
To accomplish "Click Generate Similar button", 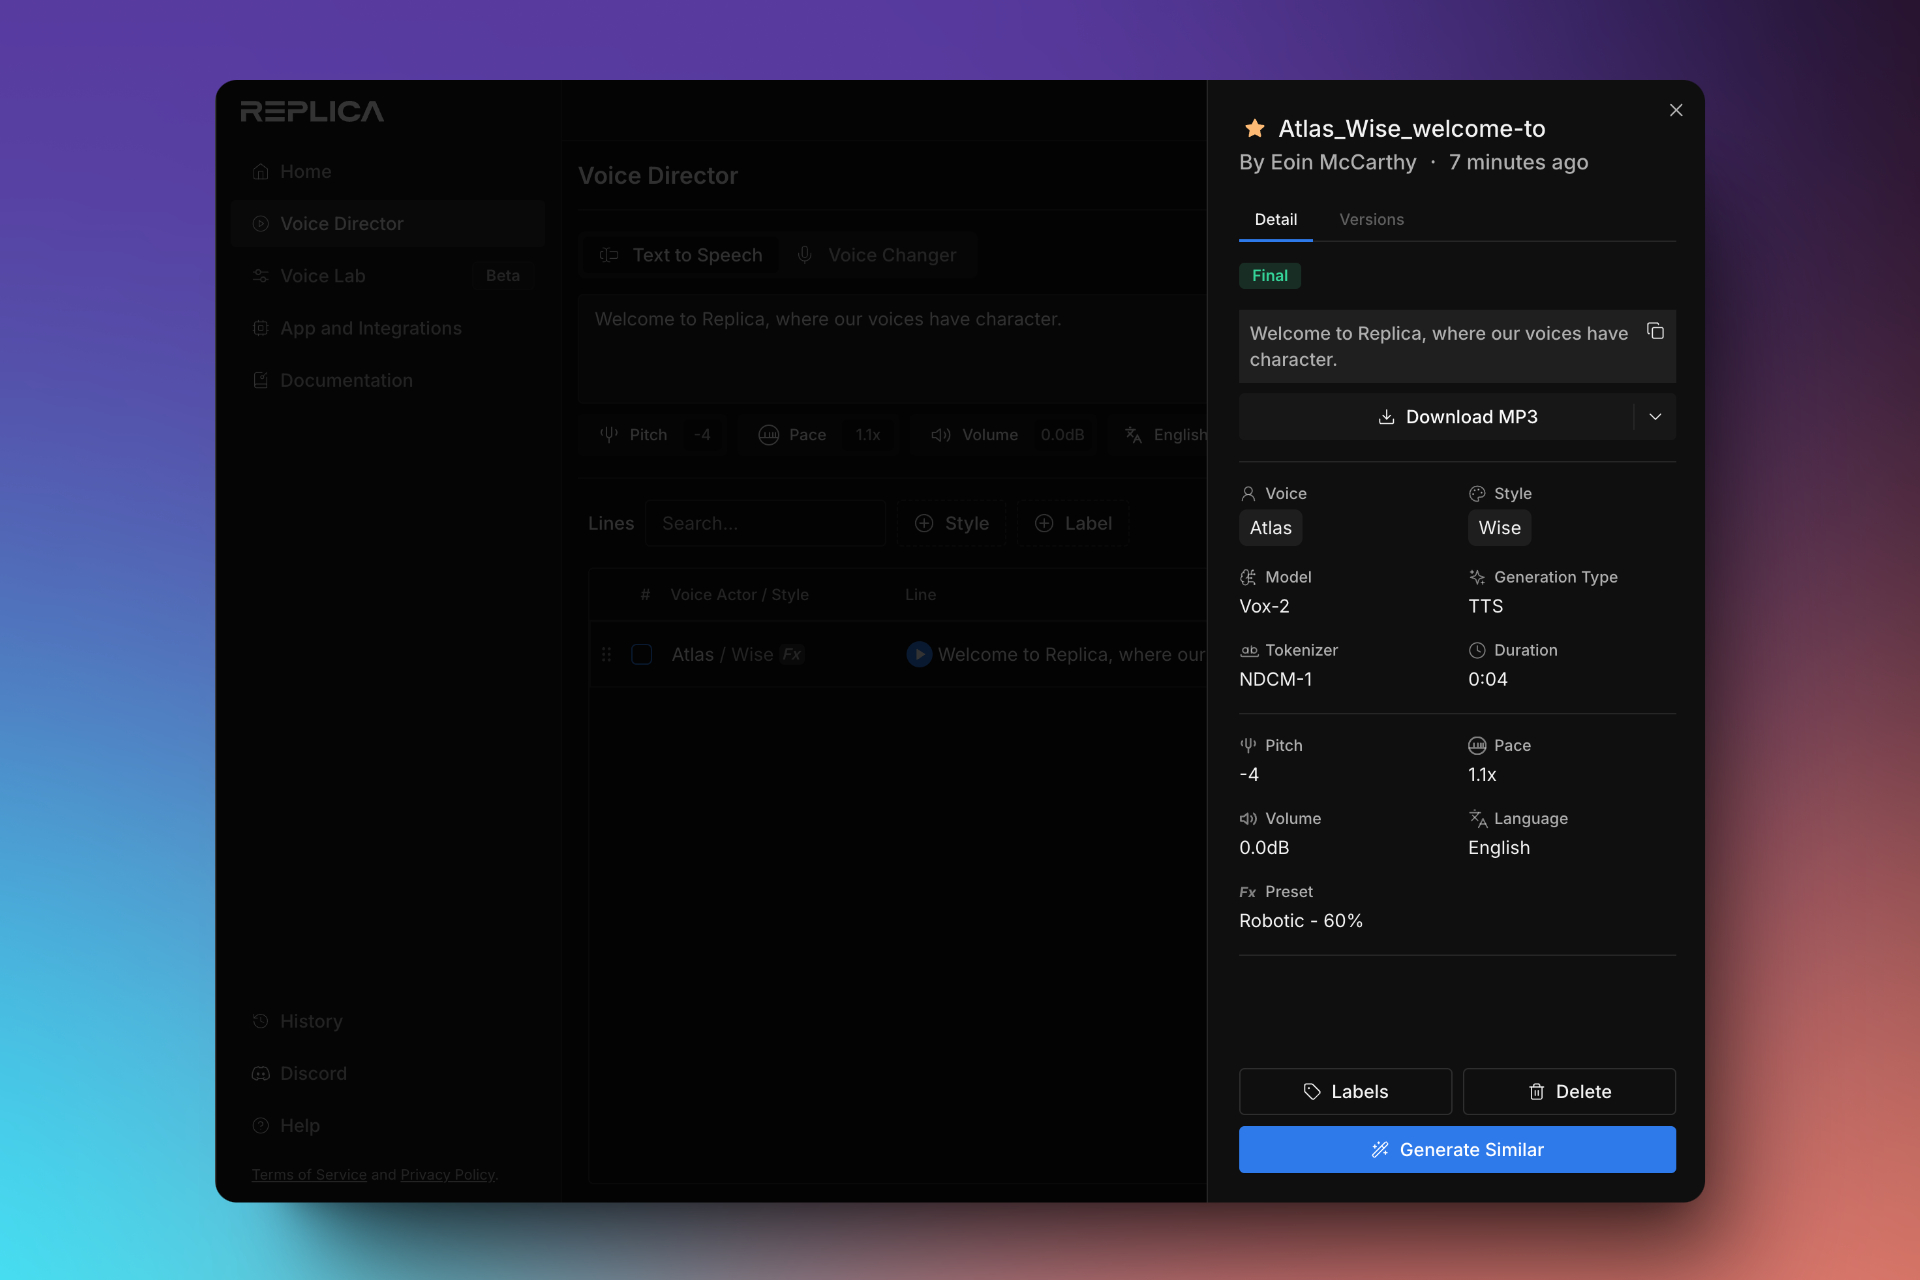I will click(x=1457, y=1149).
